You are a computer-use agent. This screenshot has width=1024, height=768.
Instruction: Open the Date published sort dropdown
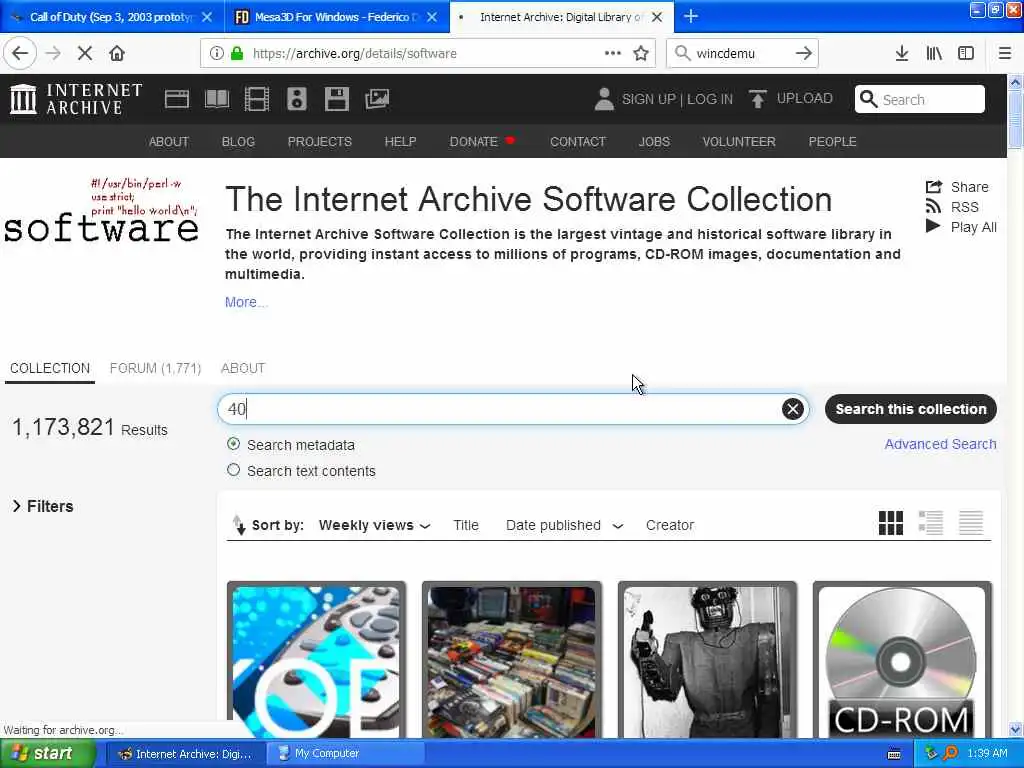coord(564,526)
